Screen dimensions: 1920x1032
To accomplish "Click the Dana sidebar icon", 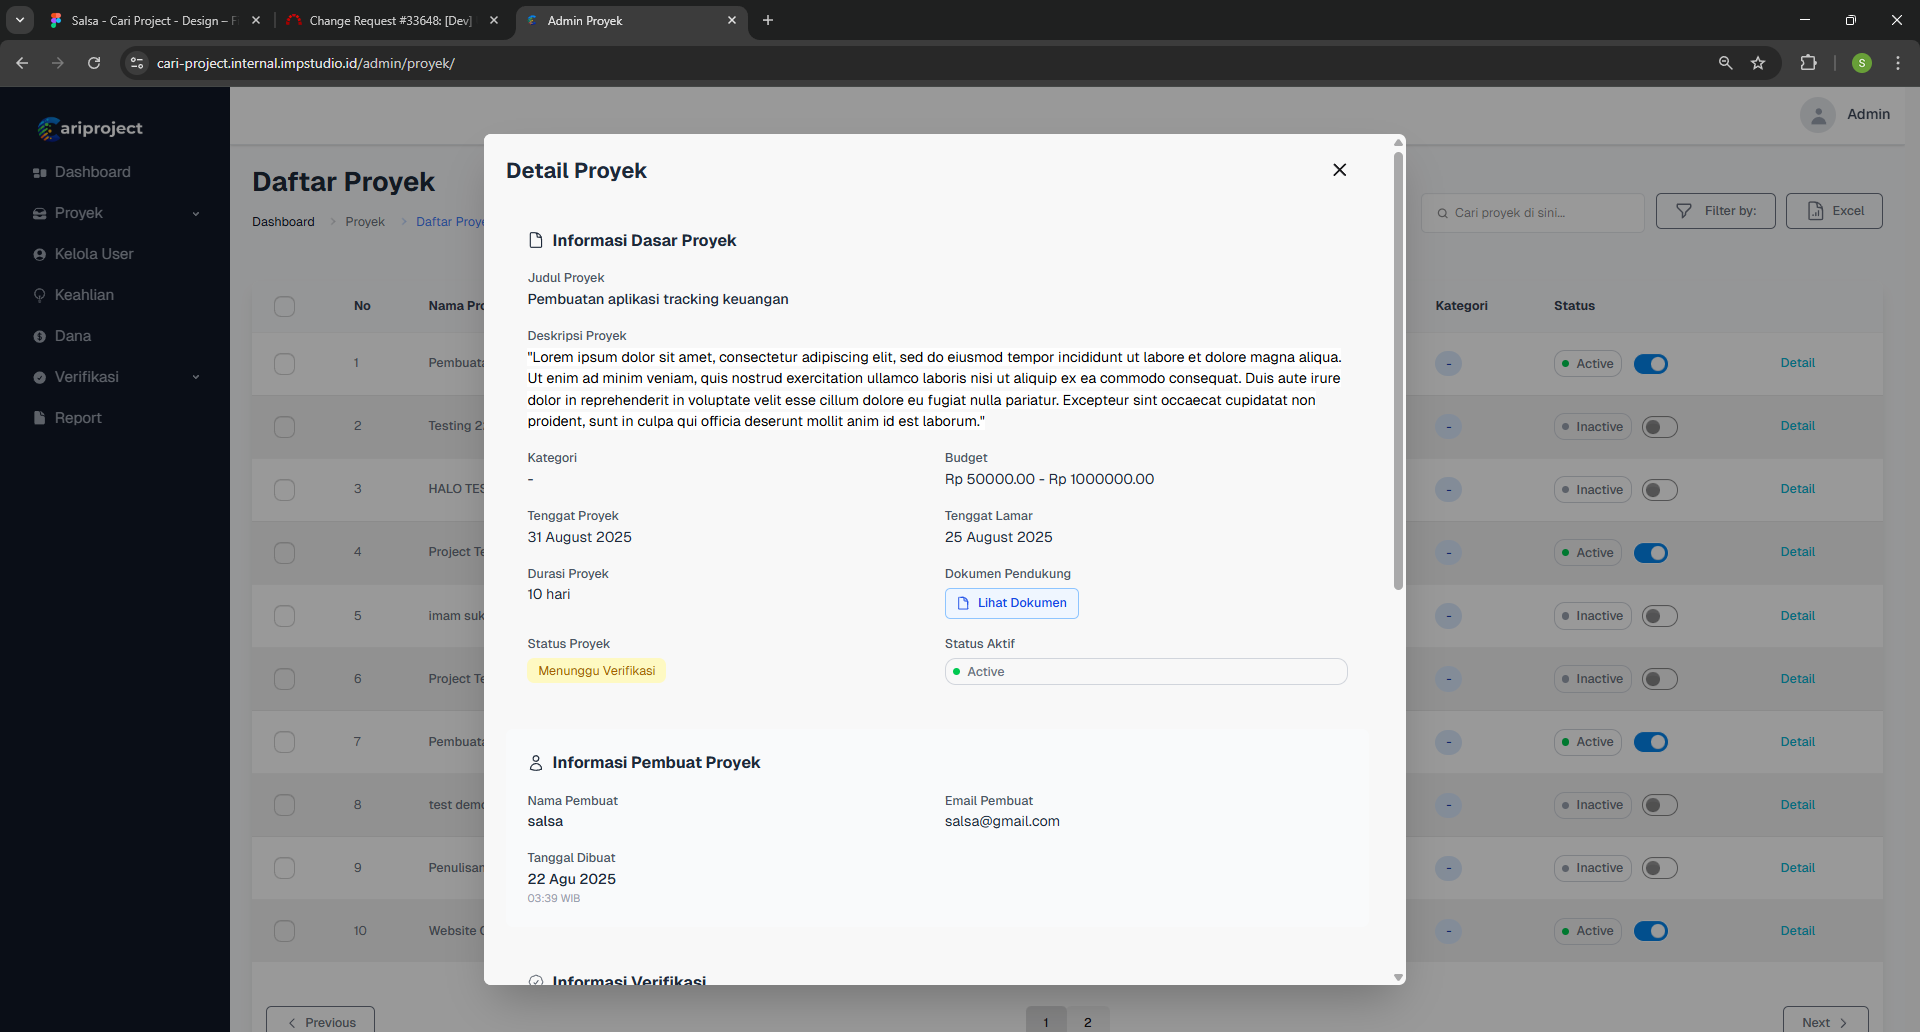I will [x=40, y=337].
